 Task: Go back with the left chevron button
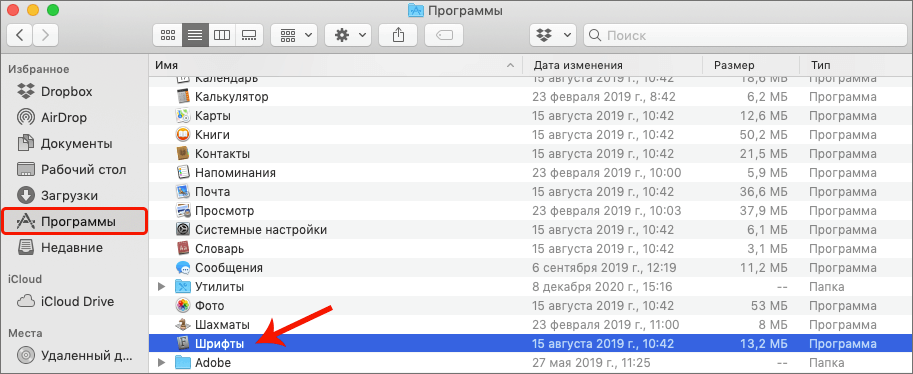point(20,35)
